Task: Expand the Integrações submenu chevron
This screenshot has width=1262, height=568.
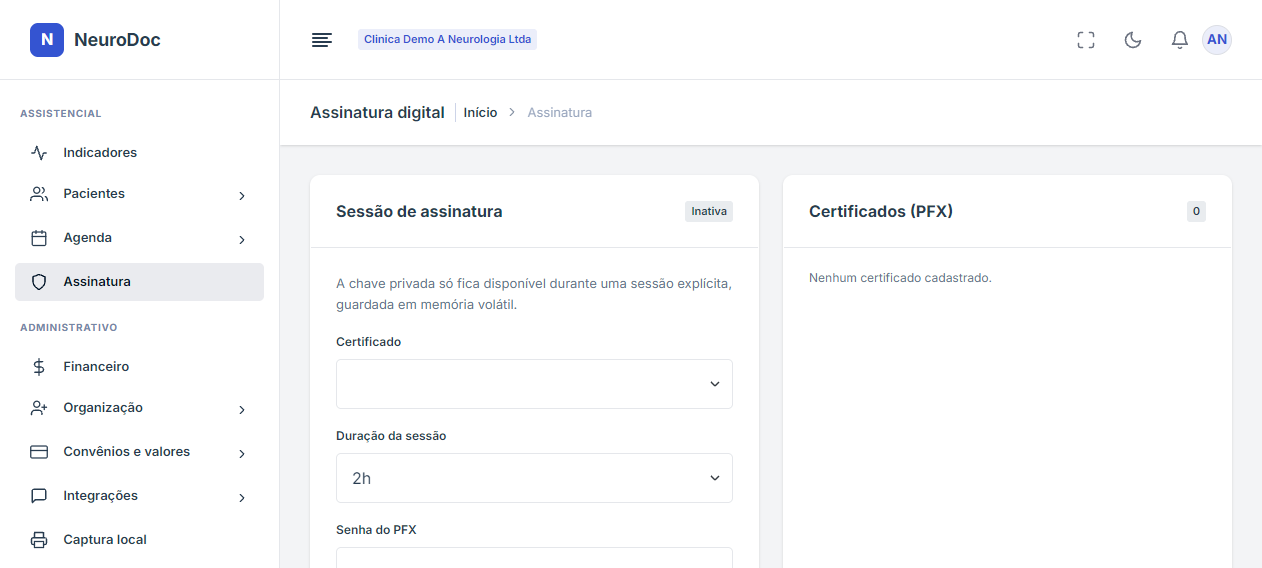Action: pyautogui.click(x=242, y=498)
